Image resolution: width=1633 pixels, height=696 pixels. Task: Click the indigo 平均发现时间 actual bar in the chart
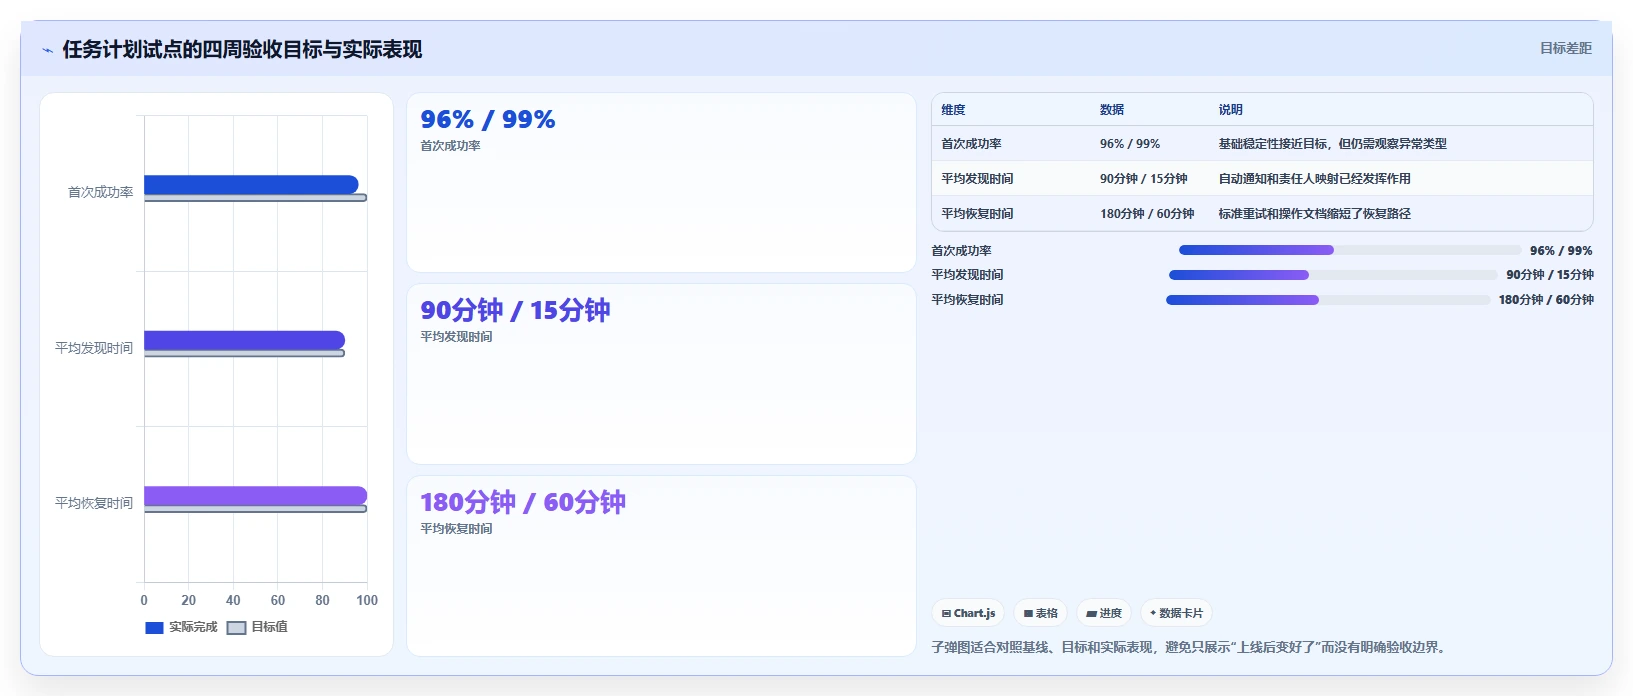point(244,340)
